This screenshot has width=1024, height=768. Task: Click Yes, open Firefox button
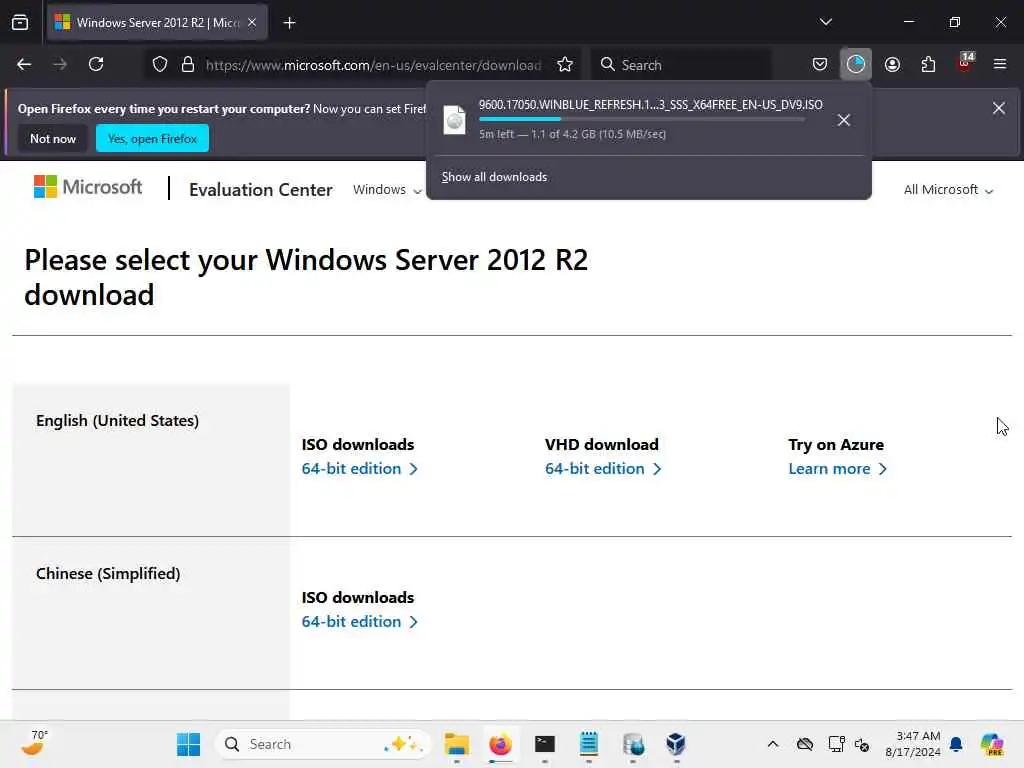coord(152,138)
